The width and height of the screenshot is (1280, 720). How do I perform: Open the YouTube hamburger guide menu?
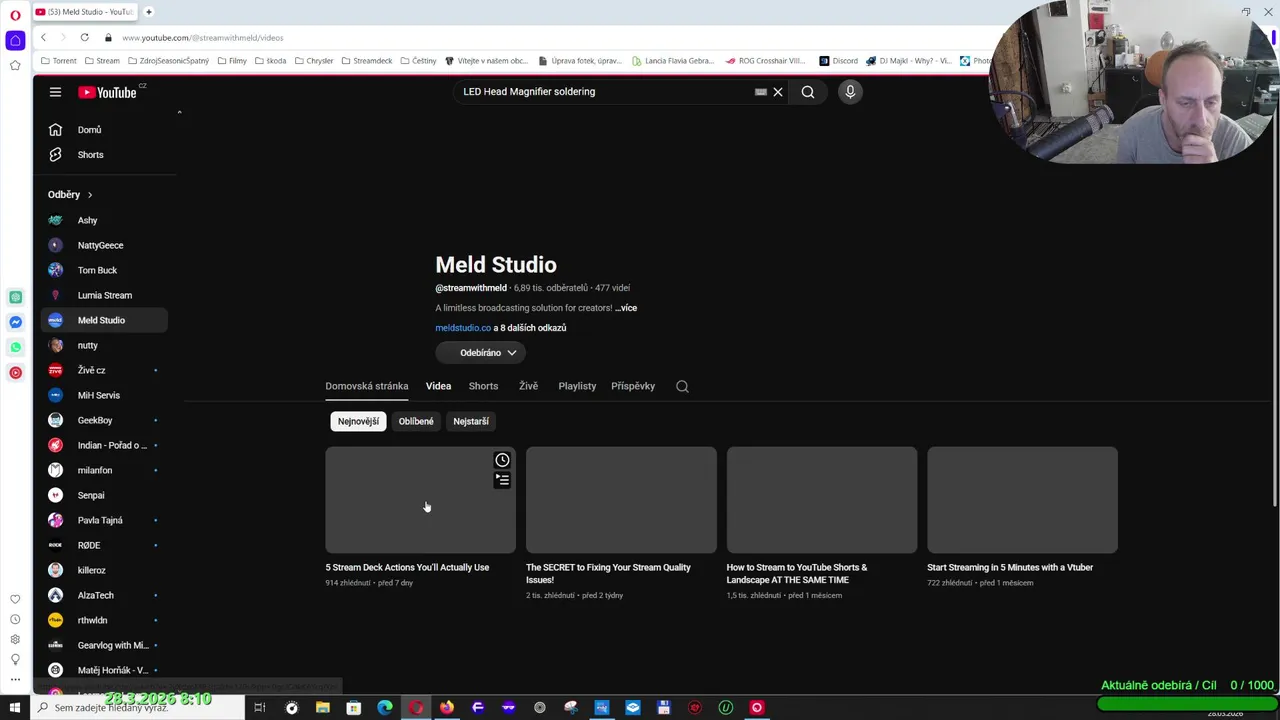(55, 92)
